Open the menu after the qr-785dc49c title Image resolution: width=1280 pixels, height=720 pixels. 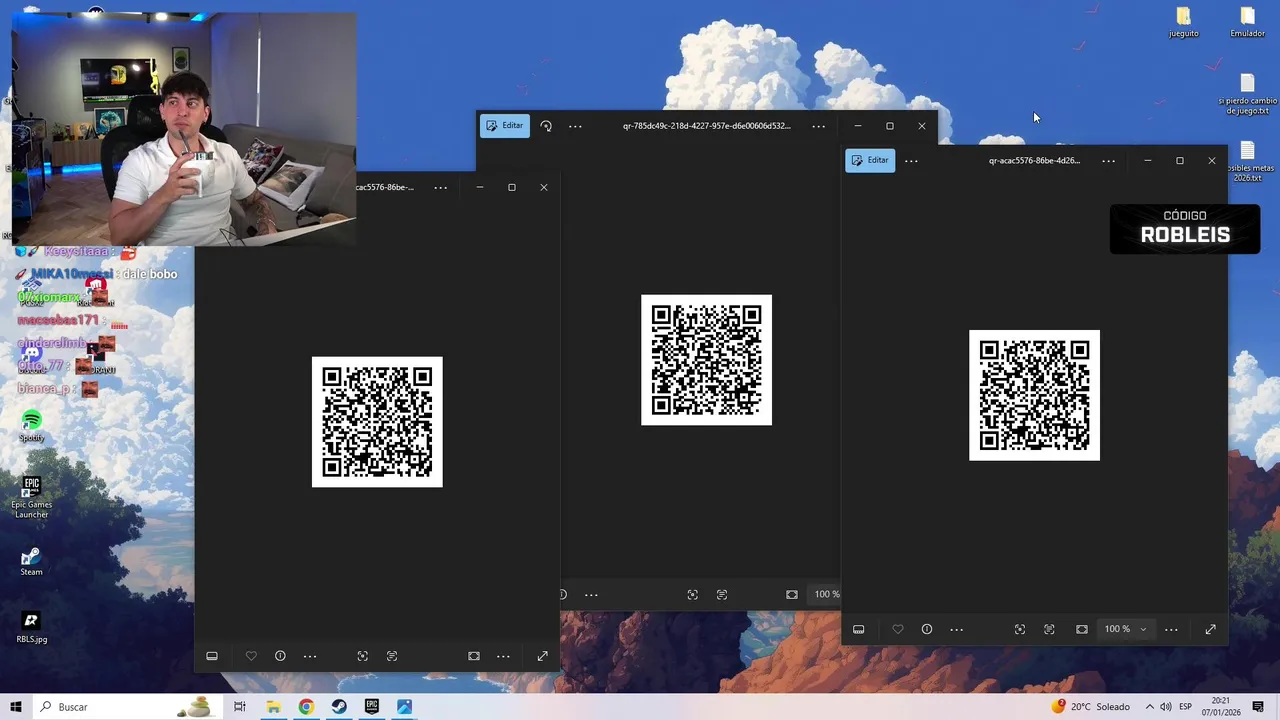tap(818, 126)
